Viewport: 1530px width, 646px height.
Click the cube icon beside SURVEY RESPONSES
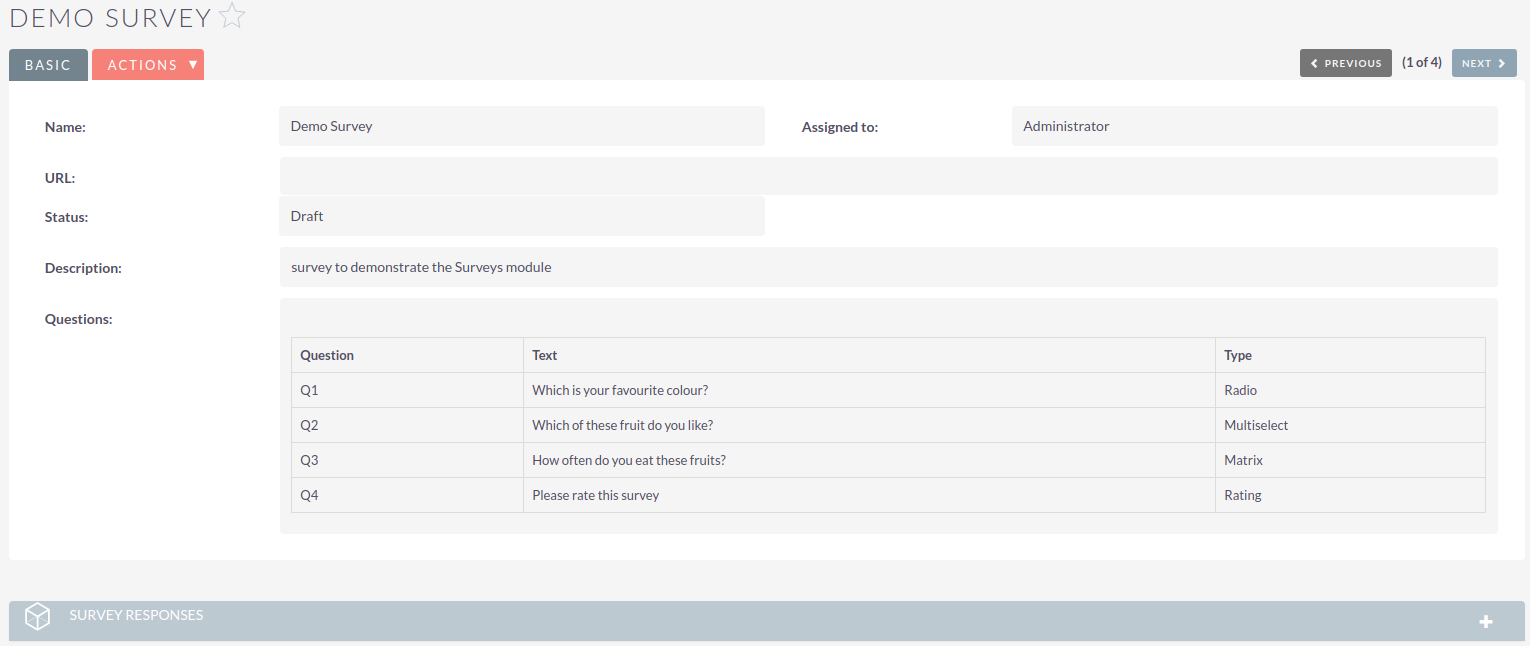click(37, 616)
